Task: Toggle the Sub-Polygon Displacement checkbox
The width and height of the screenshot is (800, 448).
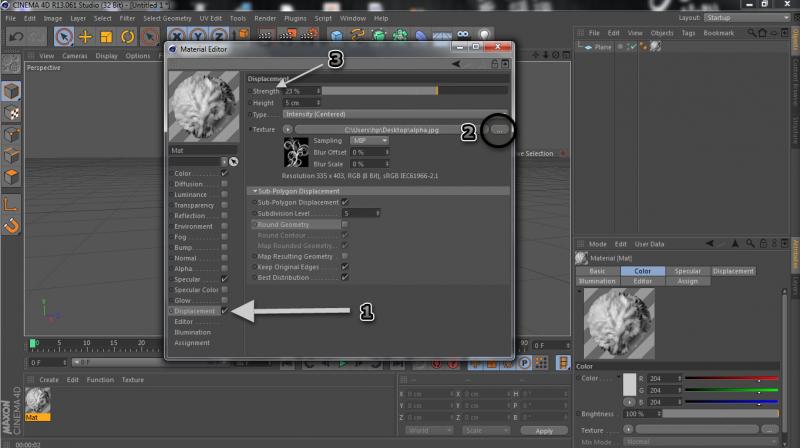Action: [345, 202]
